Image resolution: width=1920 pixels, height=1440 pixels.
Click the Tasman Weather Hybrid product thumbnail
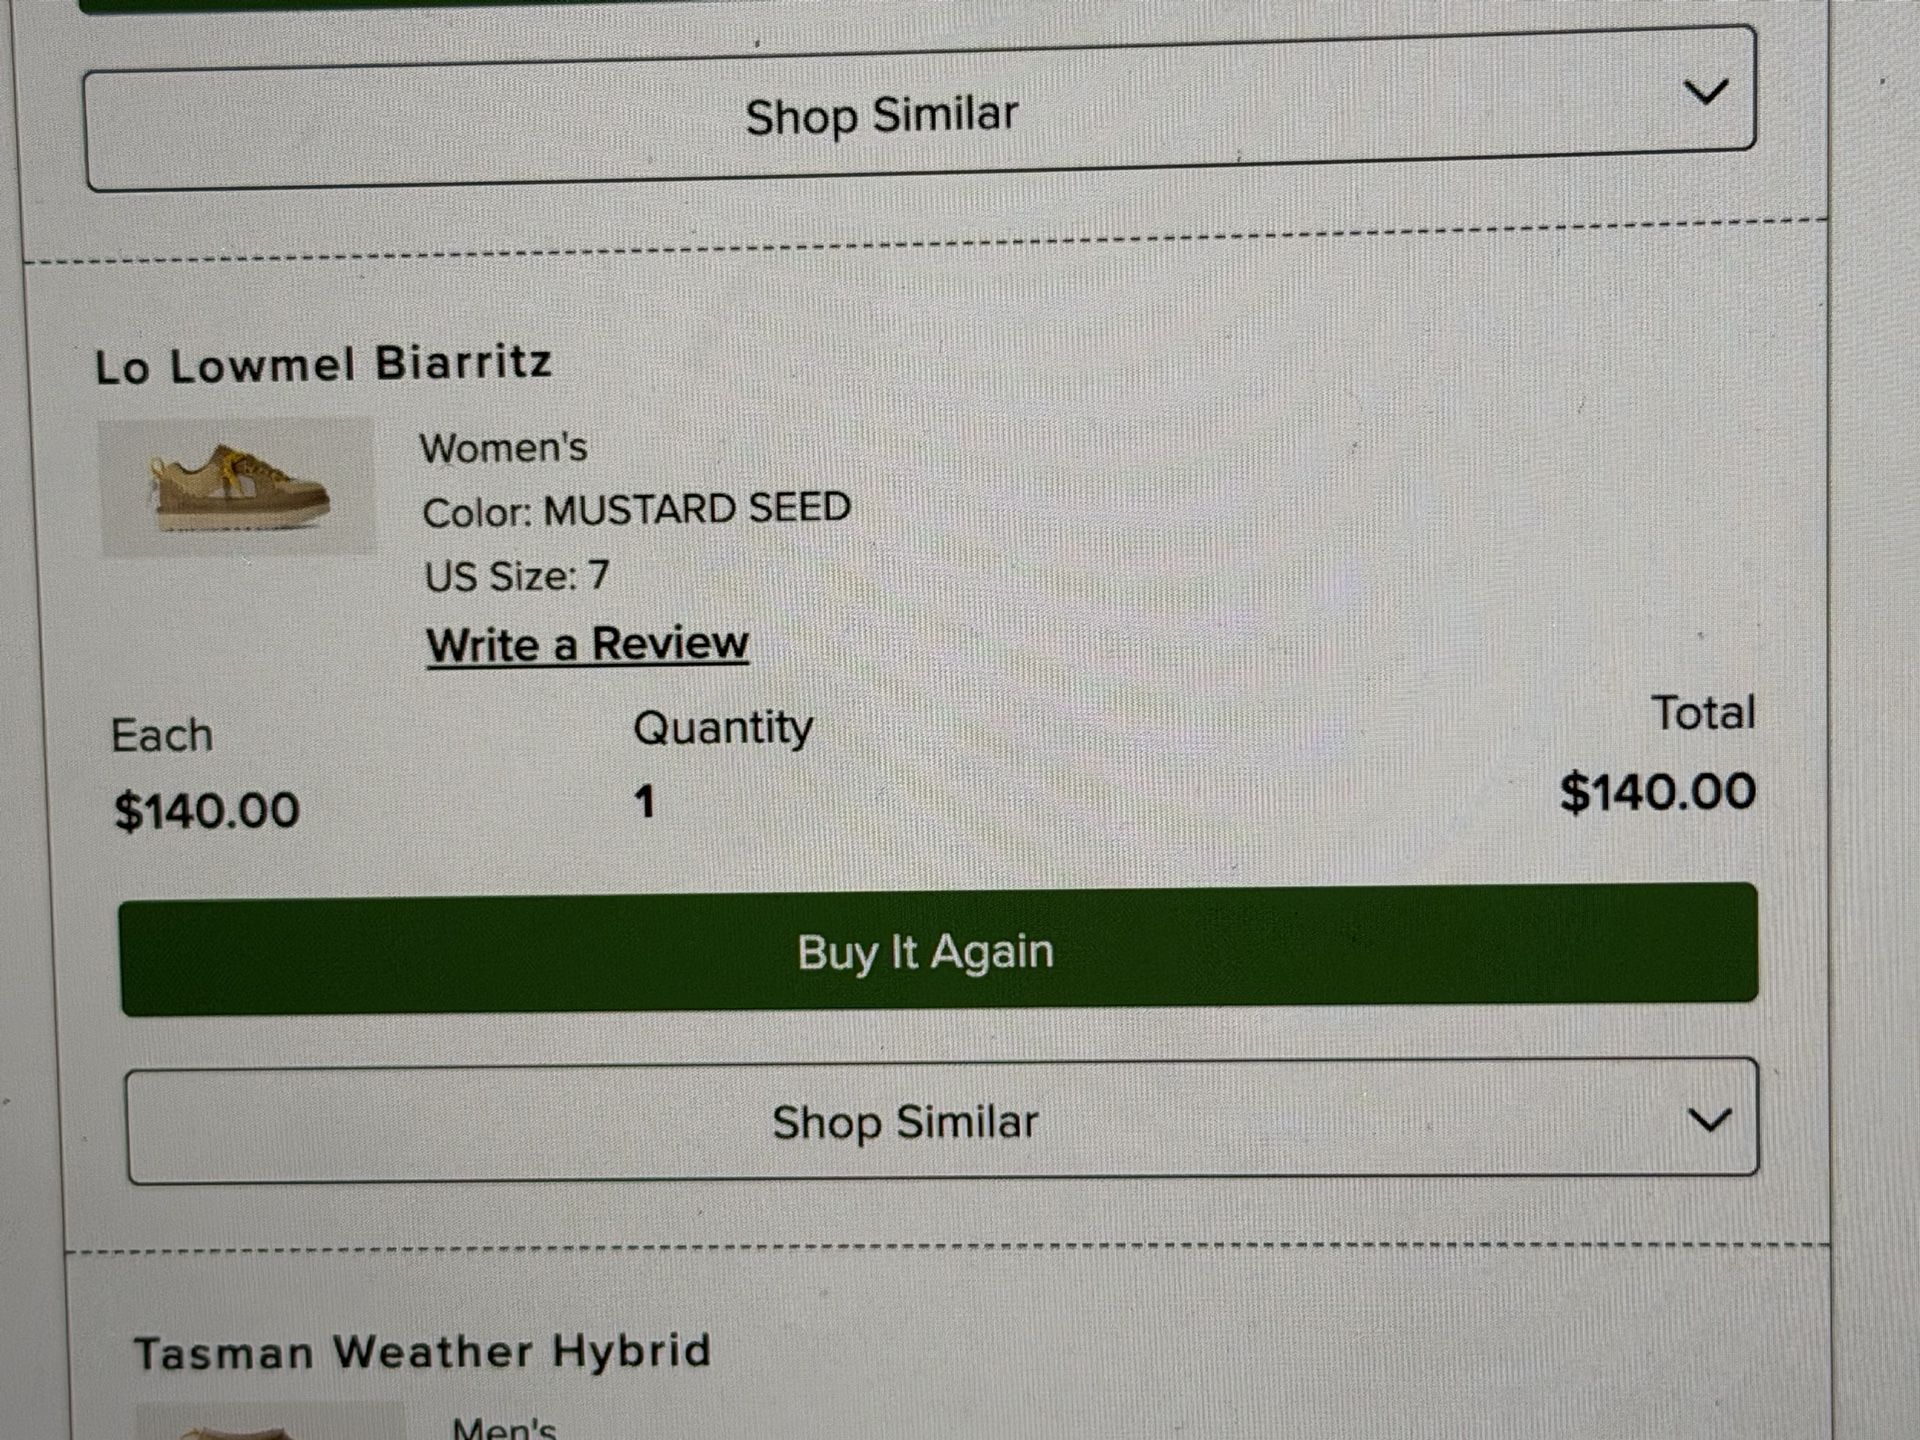coord(270,1422)
